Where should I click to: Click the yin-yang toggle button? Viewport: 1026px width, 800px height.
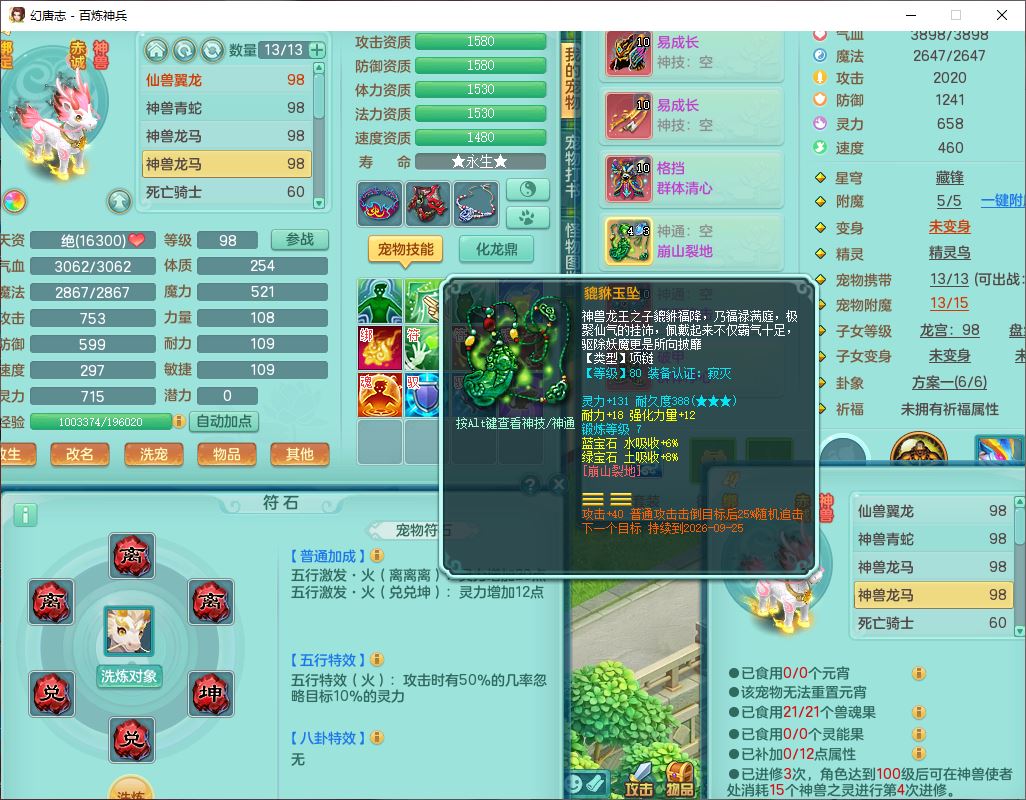527,190
